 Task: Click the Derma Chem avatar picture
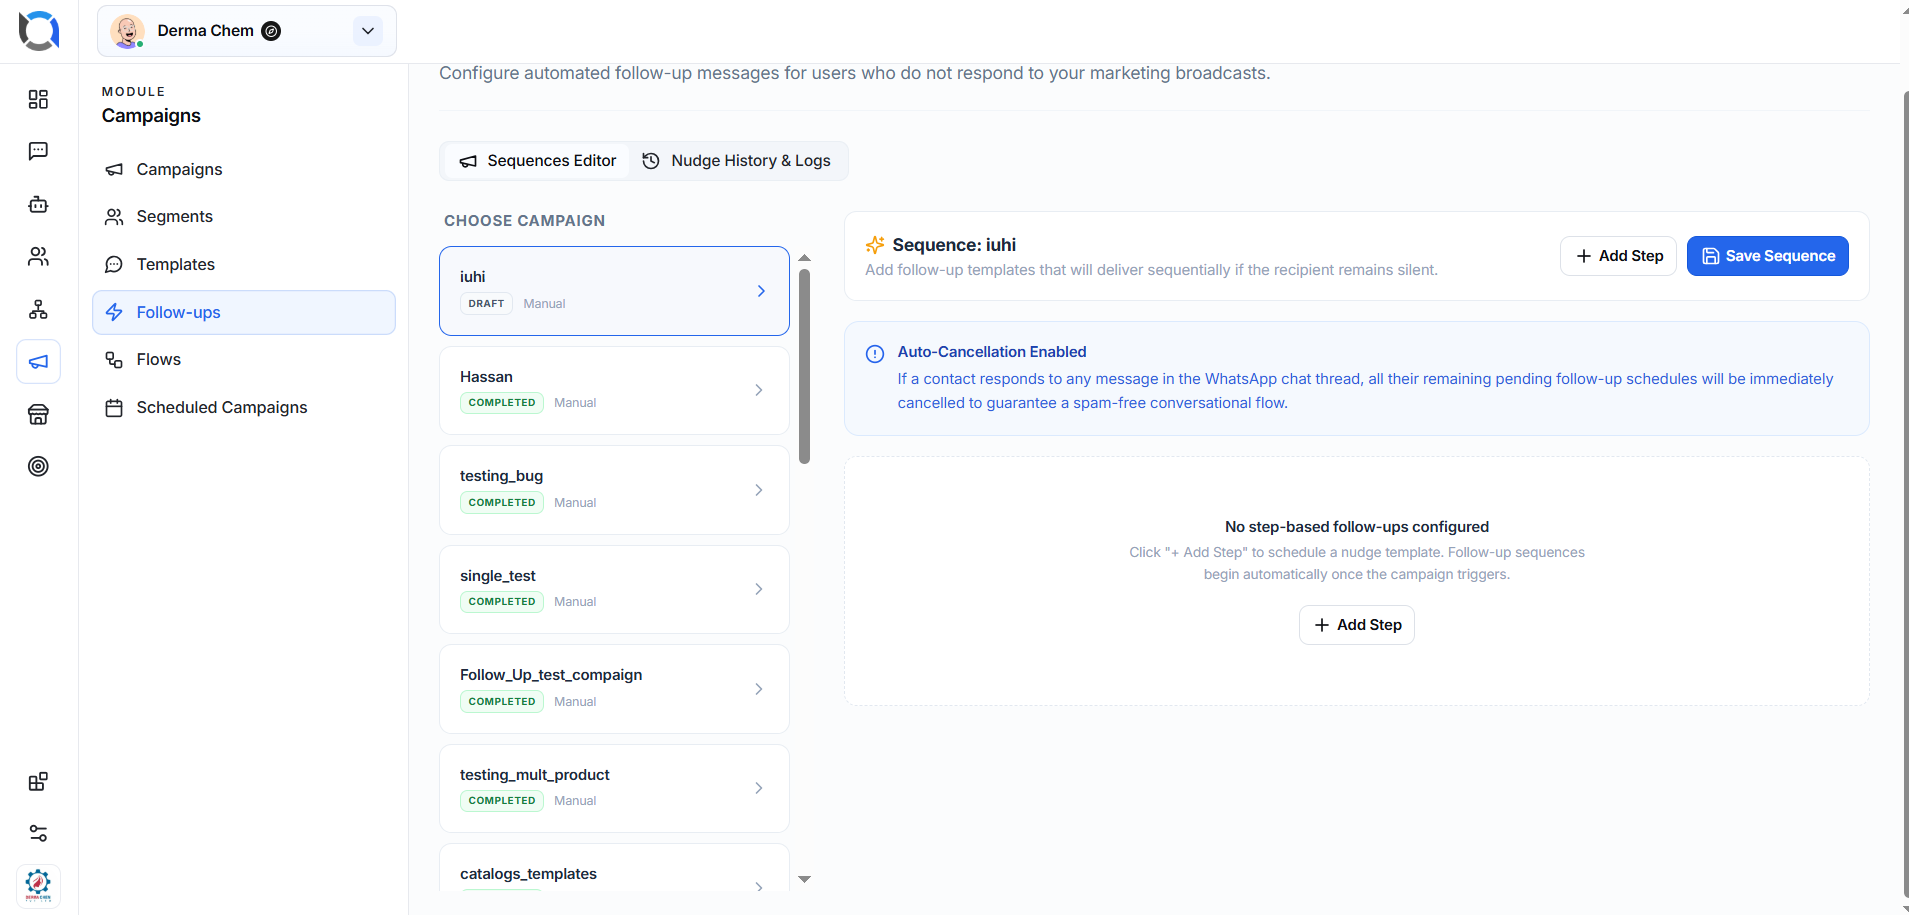[127, 31]
